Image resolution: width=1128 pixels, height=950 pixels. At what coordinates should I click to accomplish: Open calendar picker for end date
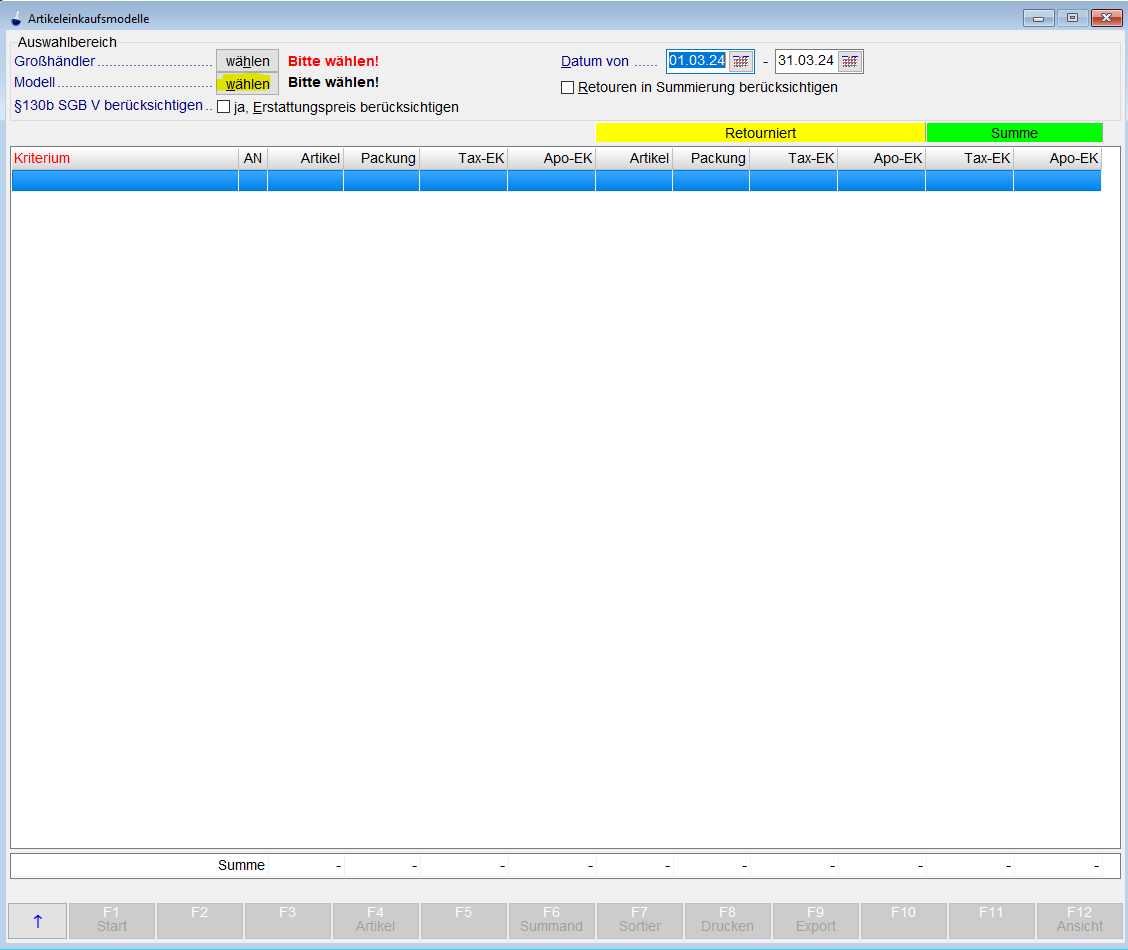[x=849, y=61]
